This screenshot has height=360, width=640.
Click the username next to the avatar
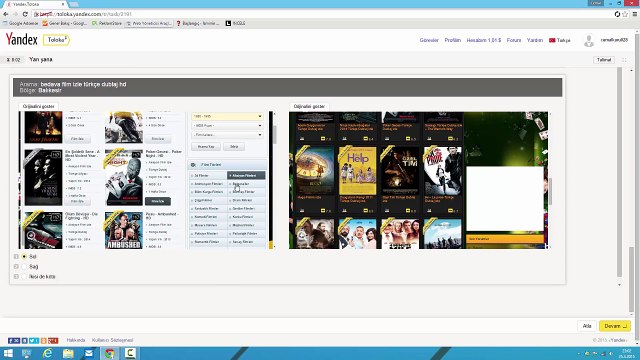point(614,40)
